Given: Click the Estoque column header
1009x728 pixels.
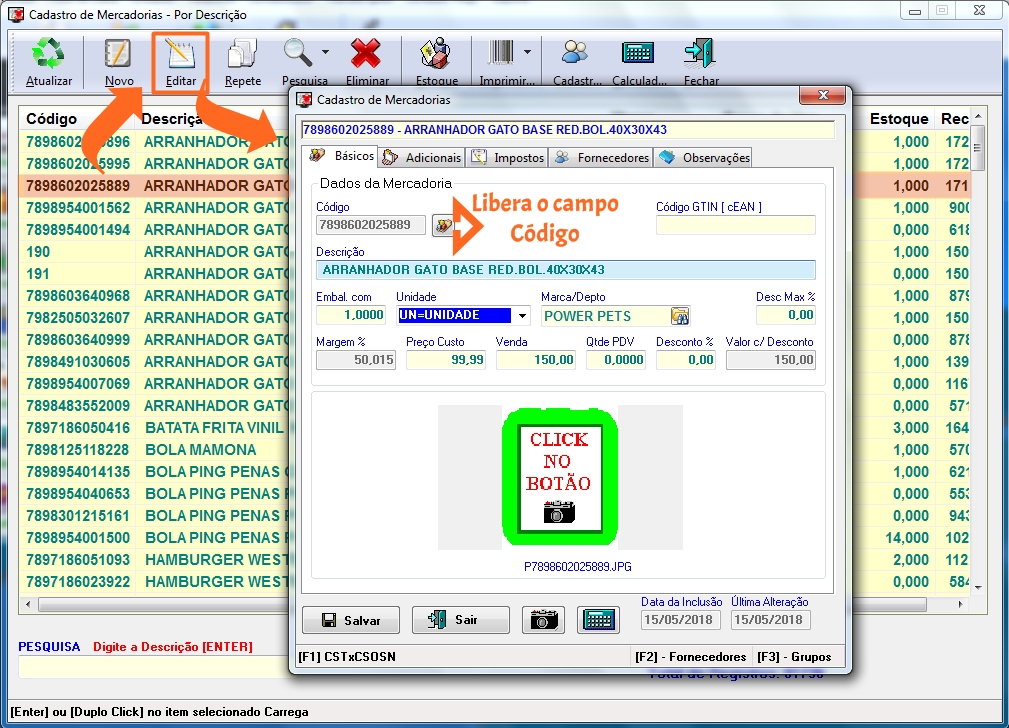Looking at the screenshot, I should pos(898,119).
